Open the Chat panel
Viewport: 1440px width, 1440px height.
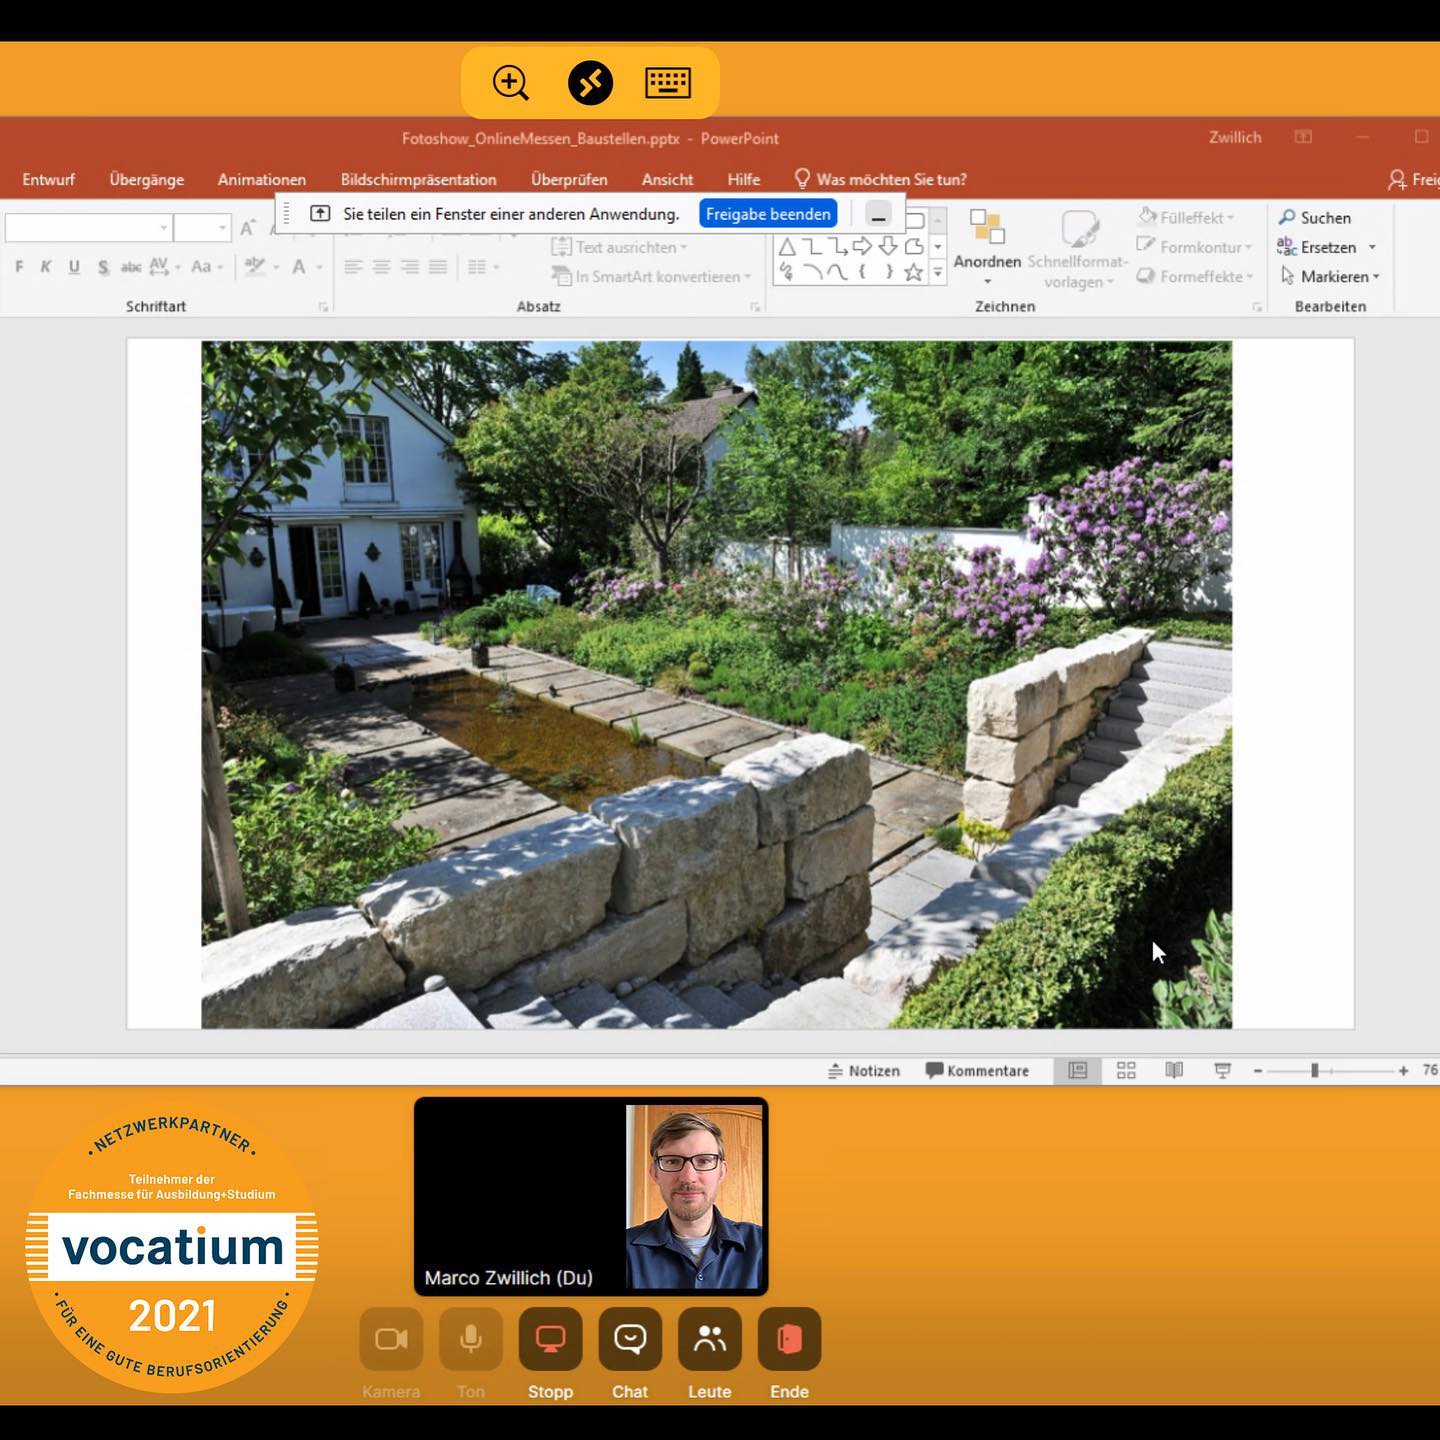click(630, 1338)
